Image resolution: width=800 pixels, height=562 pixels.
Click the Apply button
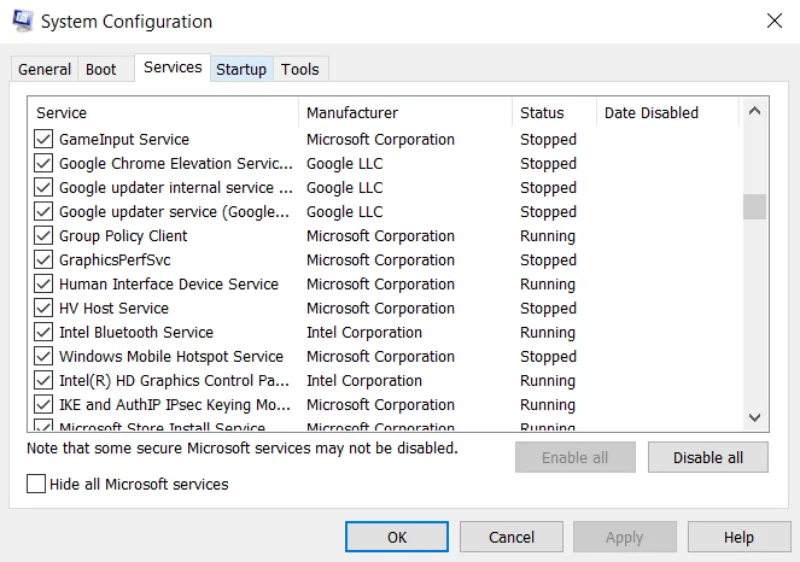pos(624,537)
